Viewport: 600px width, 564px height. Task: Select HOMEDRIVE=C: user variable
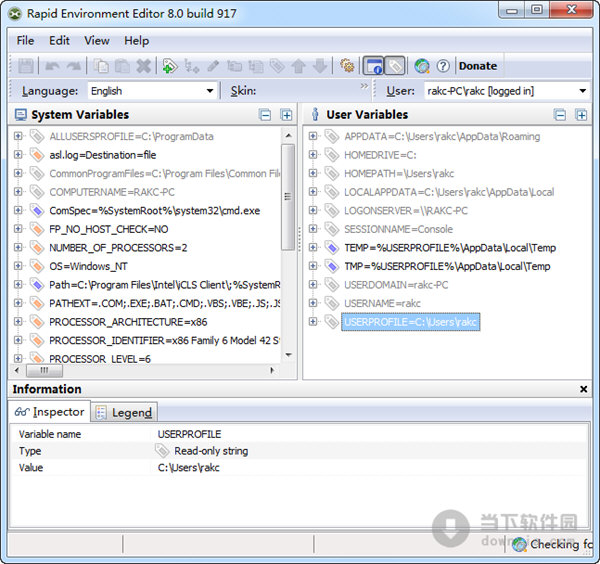tap(380, 155)
